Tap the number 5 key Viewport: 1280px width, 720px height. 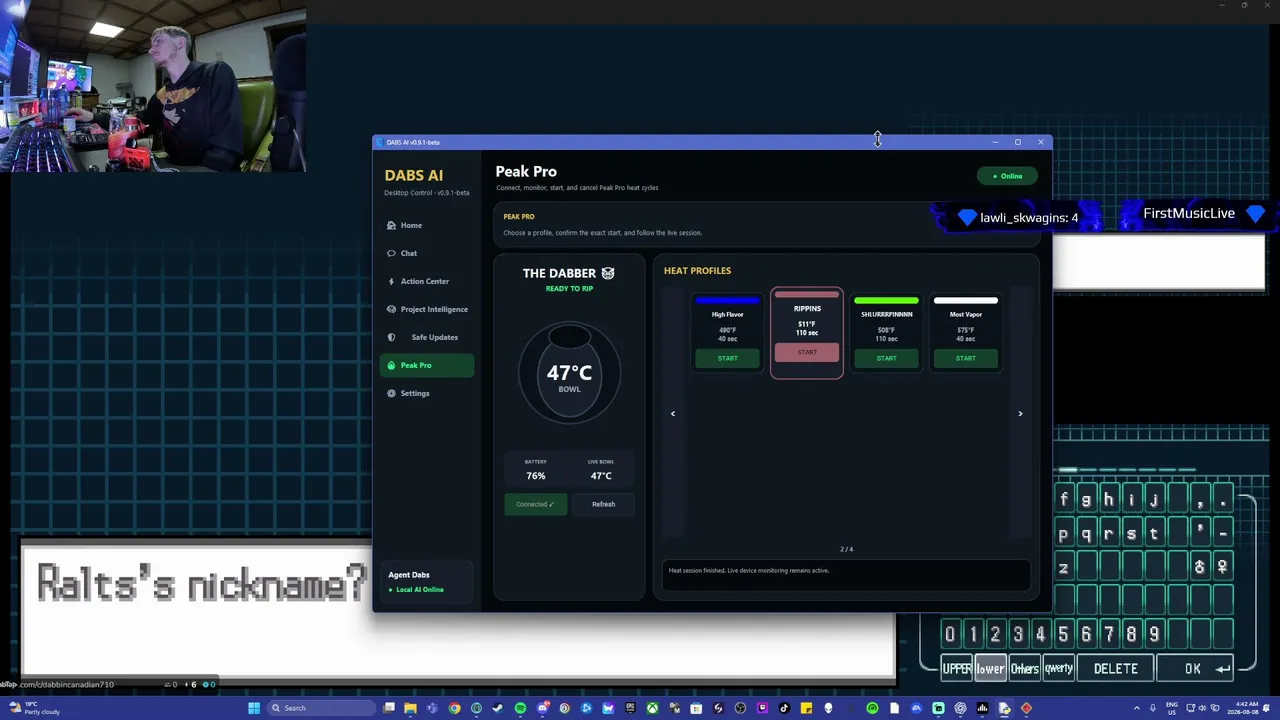point(1063,634)
